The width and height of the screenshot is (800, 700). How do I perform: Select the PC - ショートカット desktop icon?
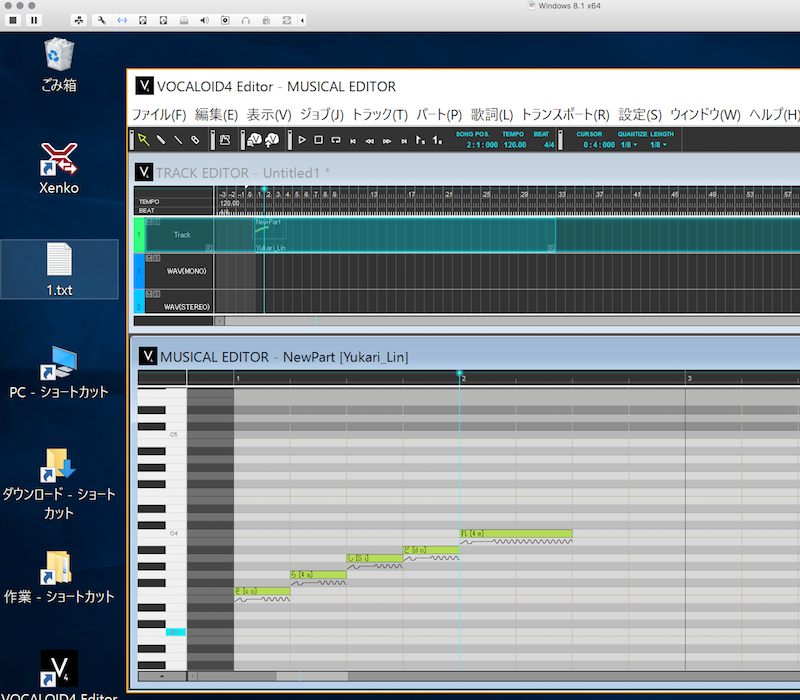point(59,372)
